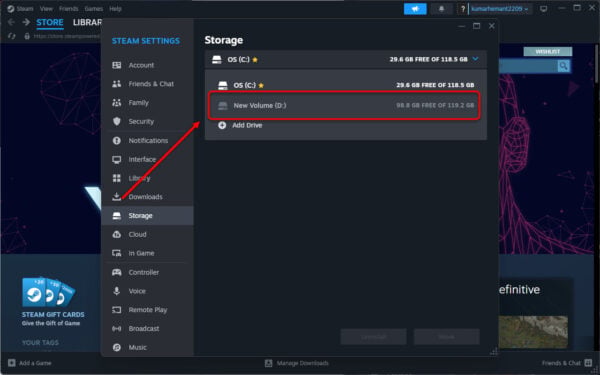
Task: Click the announcements megaphone button
Action: pyautogui.click(x=415, y=8)
